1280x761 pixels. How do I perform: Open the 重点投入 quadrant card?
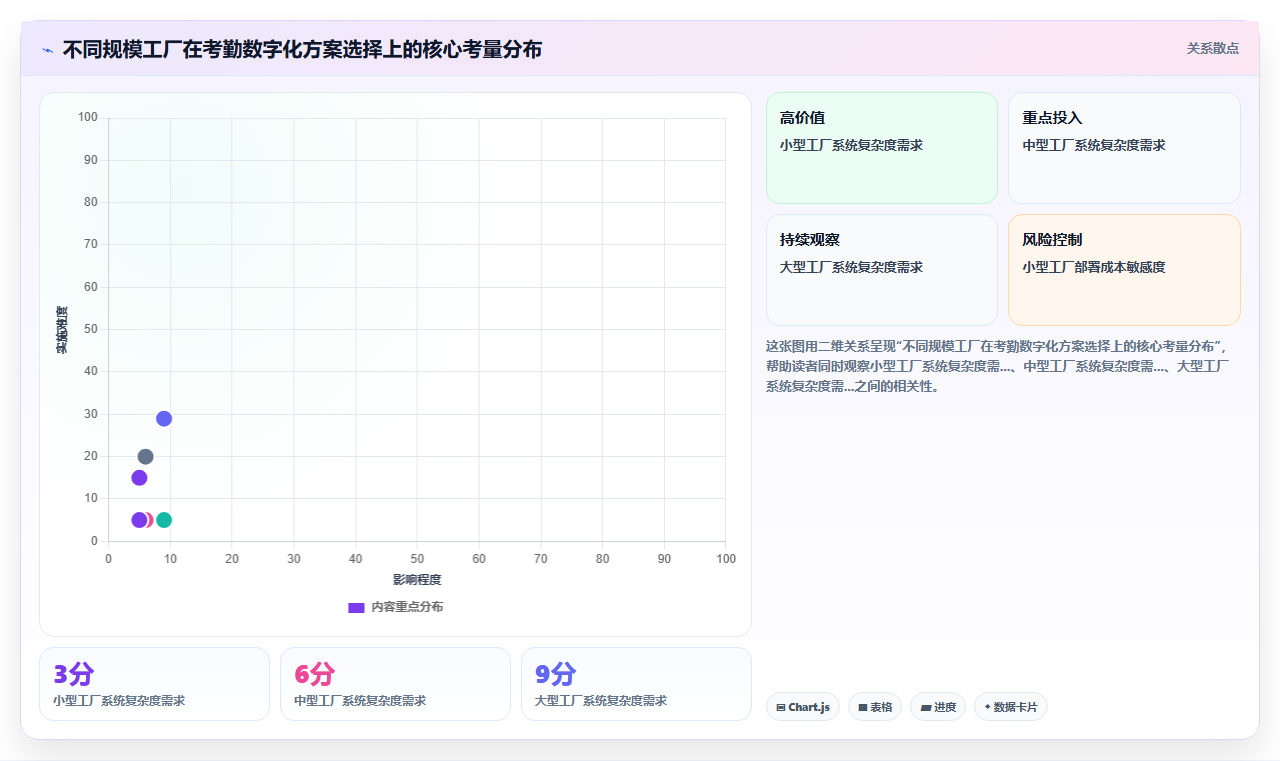pos(1124,148)
